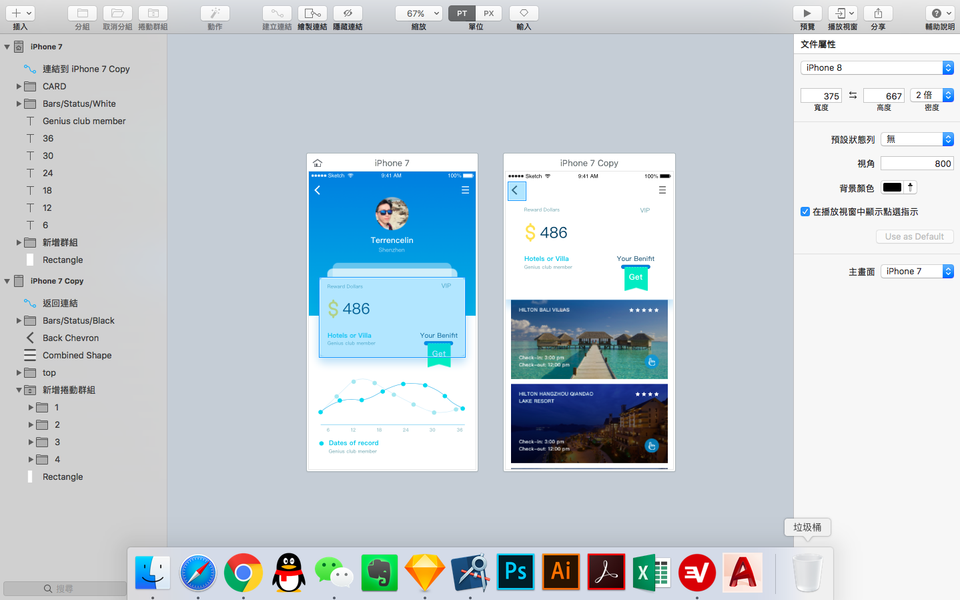This screenshot has width=960, height=600.
Task: Click back chevron in iPhone 7 Copy artboard
Action: click(x=516, y=190)
